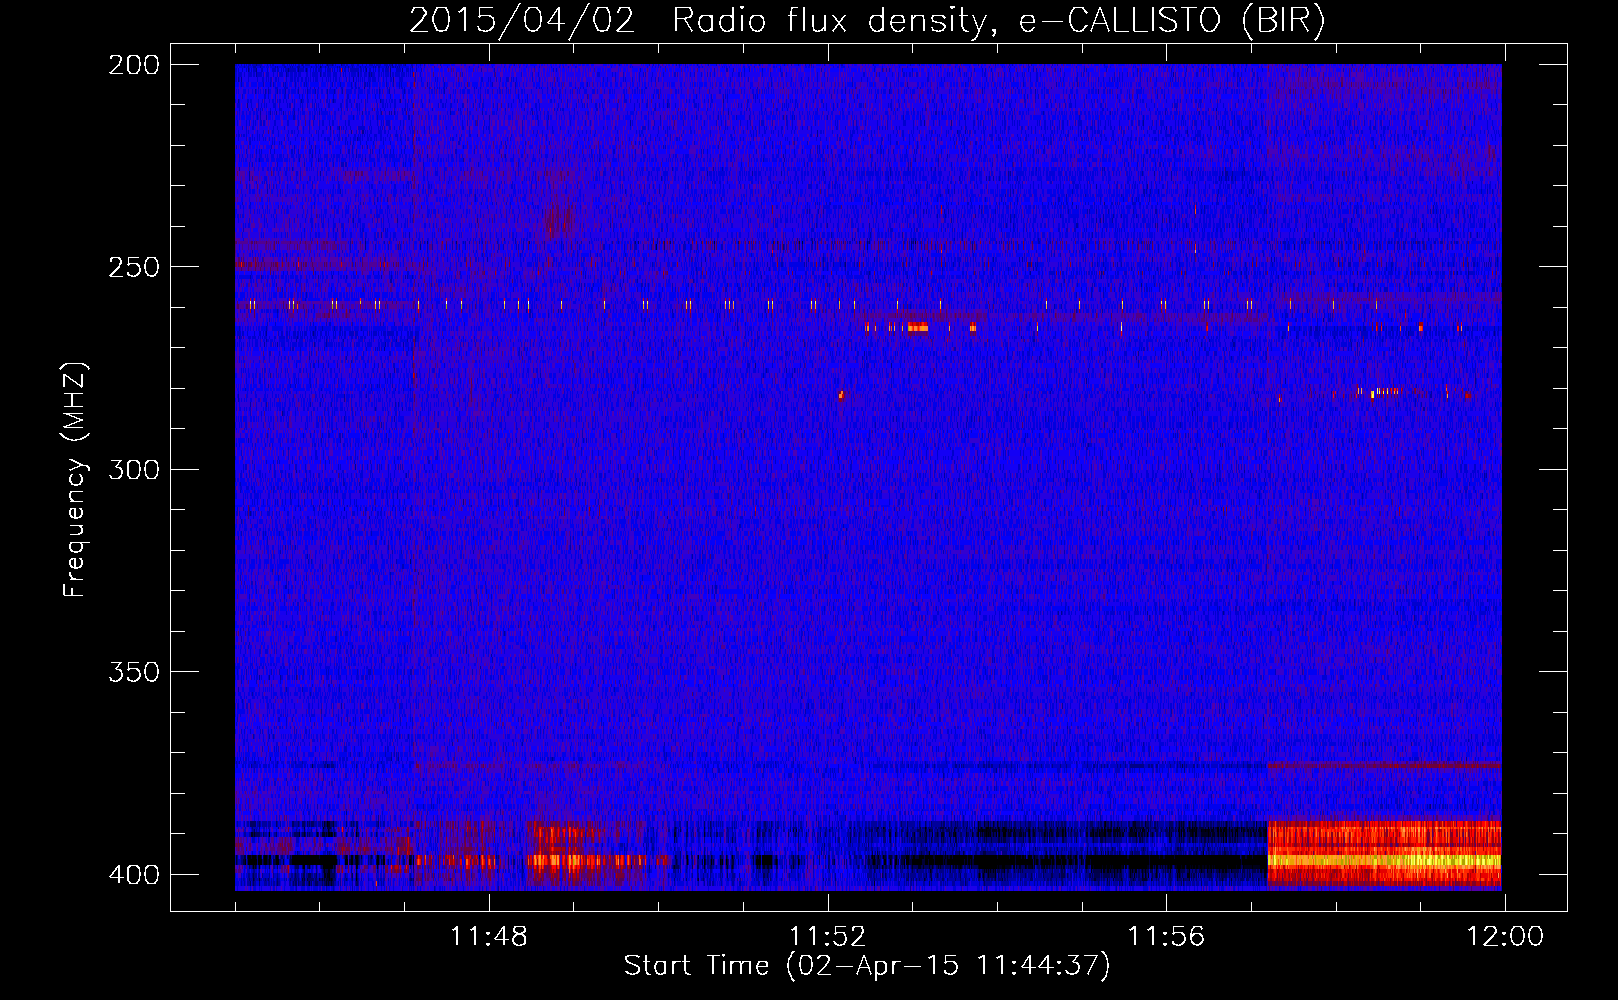Click the "Frequency (MHZ)" axis label
Image resolution: width=1618 pixels, height=1000 pixels.
[74, 480]
